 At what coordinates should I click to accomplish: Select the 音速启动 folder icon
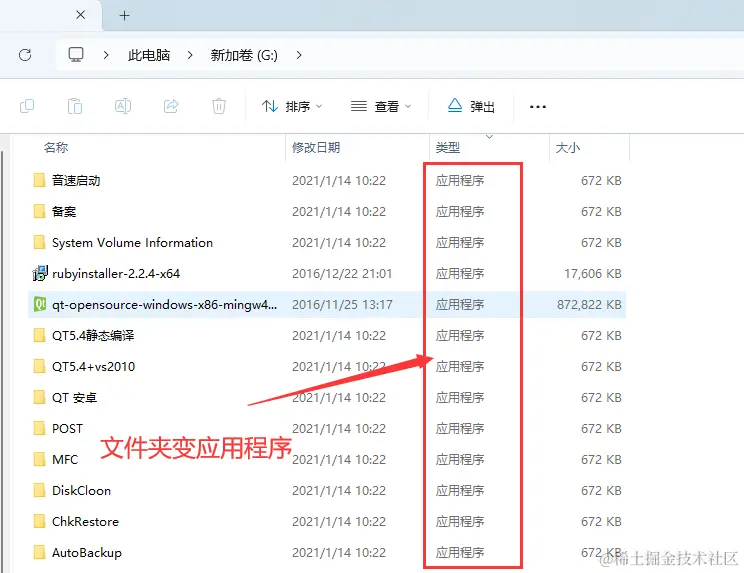click(x=39, y=180)
